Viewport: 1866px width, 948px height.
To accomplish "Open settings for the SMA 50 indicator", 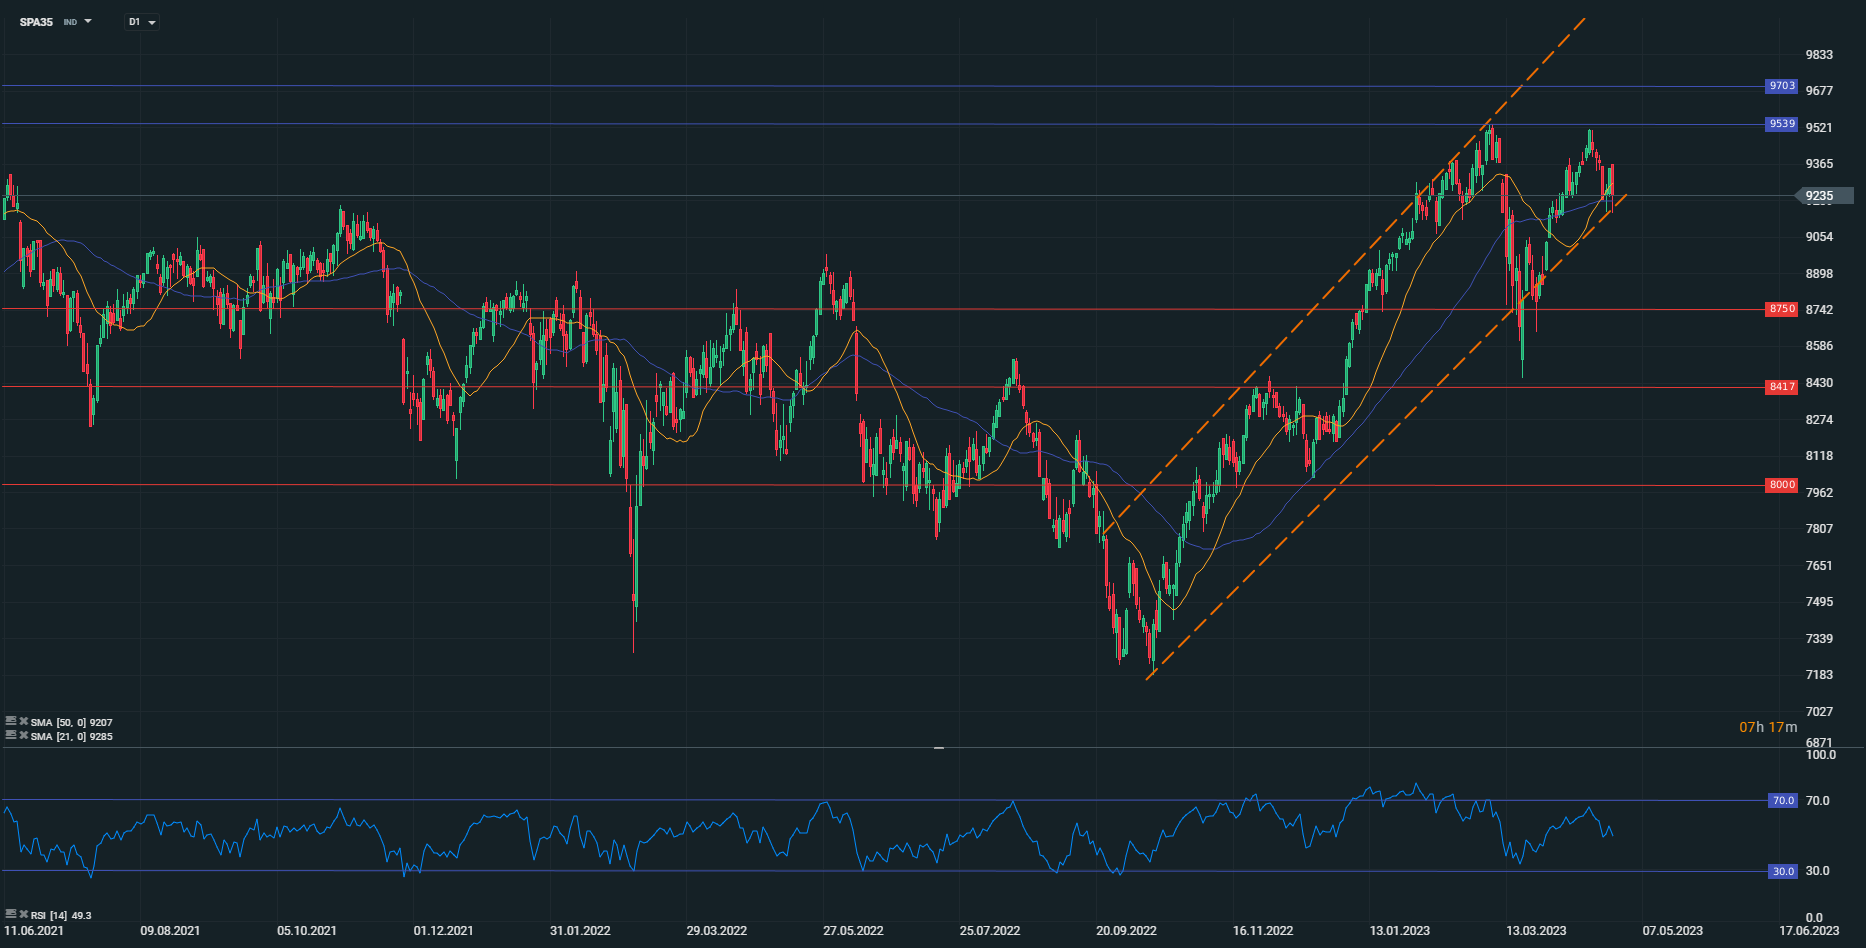I will 11,721.
